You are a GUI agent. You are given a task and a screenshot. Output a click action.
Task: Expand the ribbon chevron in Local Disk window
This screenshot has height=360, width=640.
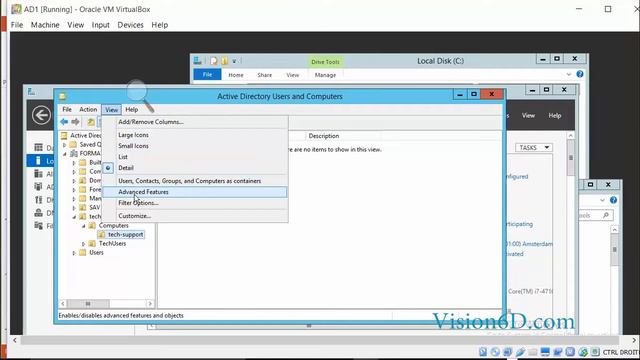569,74
